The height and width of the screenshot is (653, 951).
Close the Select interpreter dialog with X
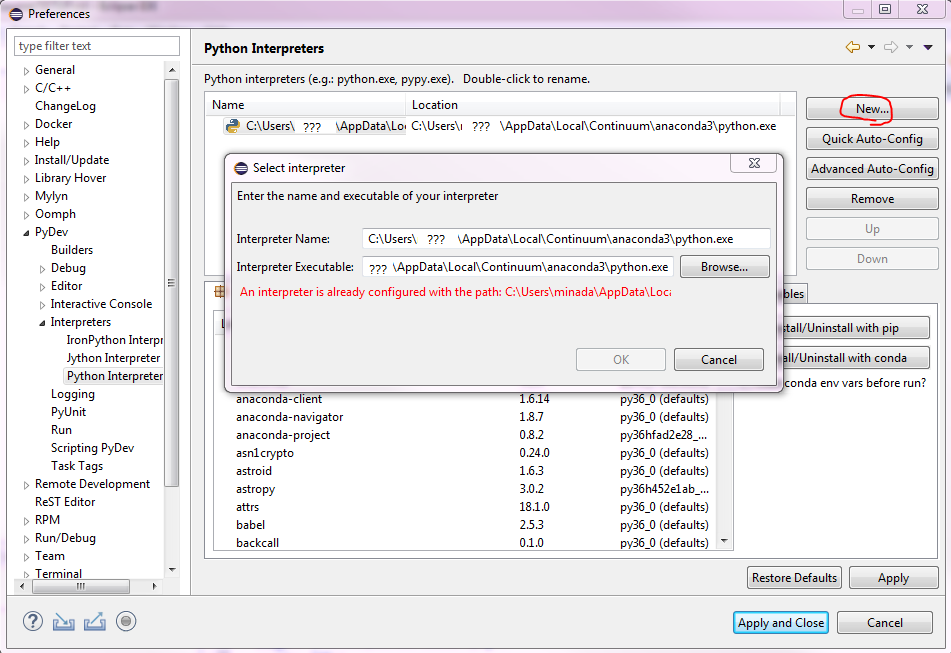point(753,165)
